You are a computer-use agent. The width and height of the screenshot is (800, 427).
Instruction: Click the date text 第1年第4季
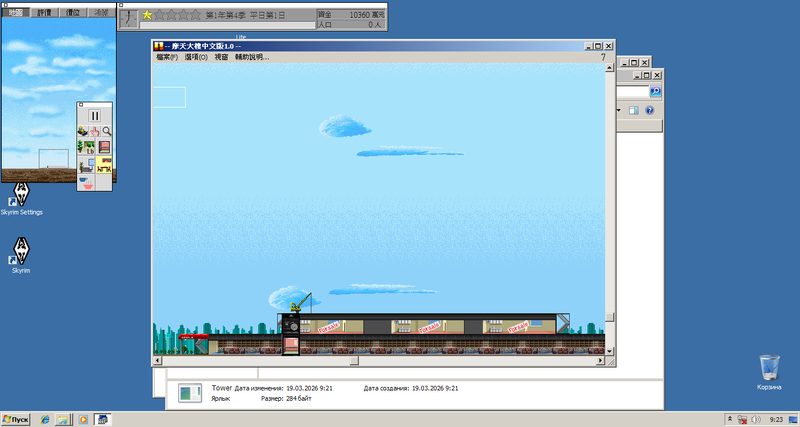(227, 15)
